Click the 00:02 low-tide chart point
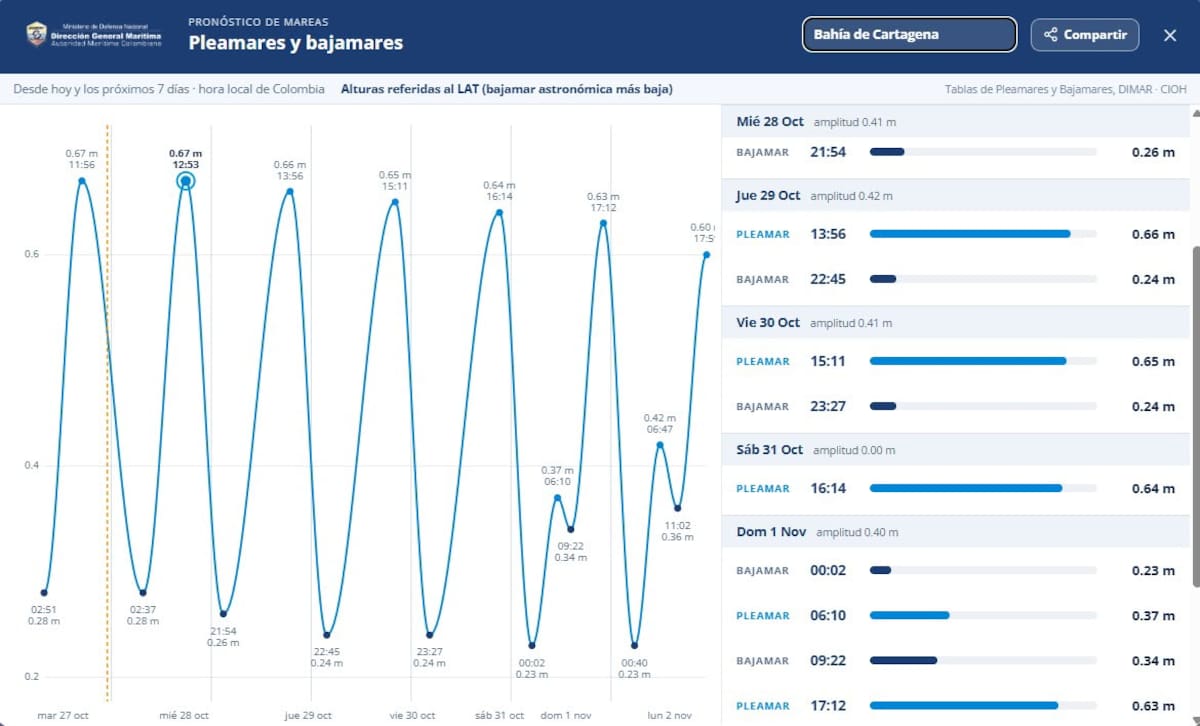Screen dimensions: 1200x726 pos(532,645)
